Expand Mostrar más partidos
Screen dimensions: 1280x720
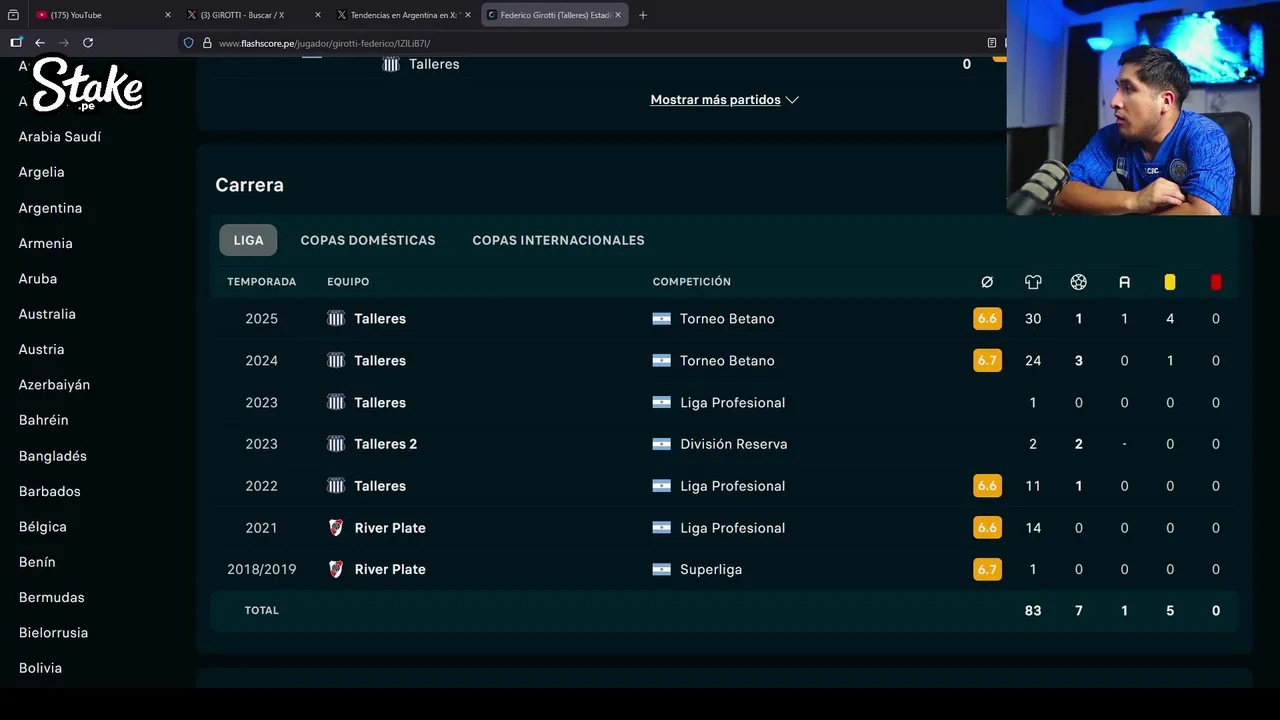pyautogui.click(x=724, y=100)
